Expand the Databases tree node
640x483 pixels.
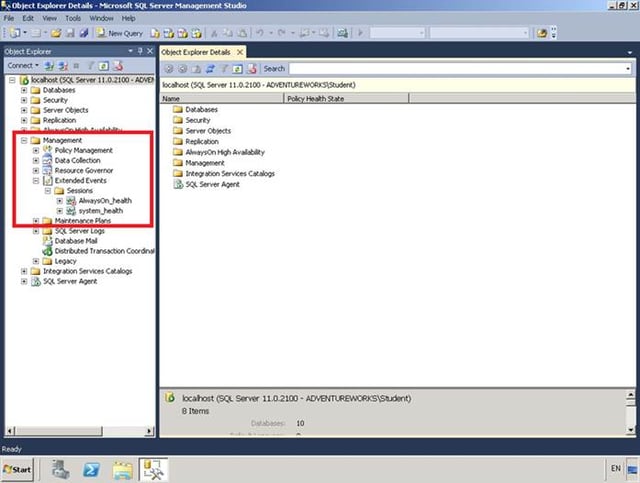24,90
